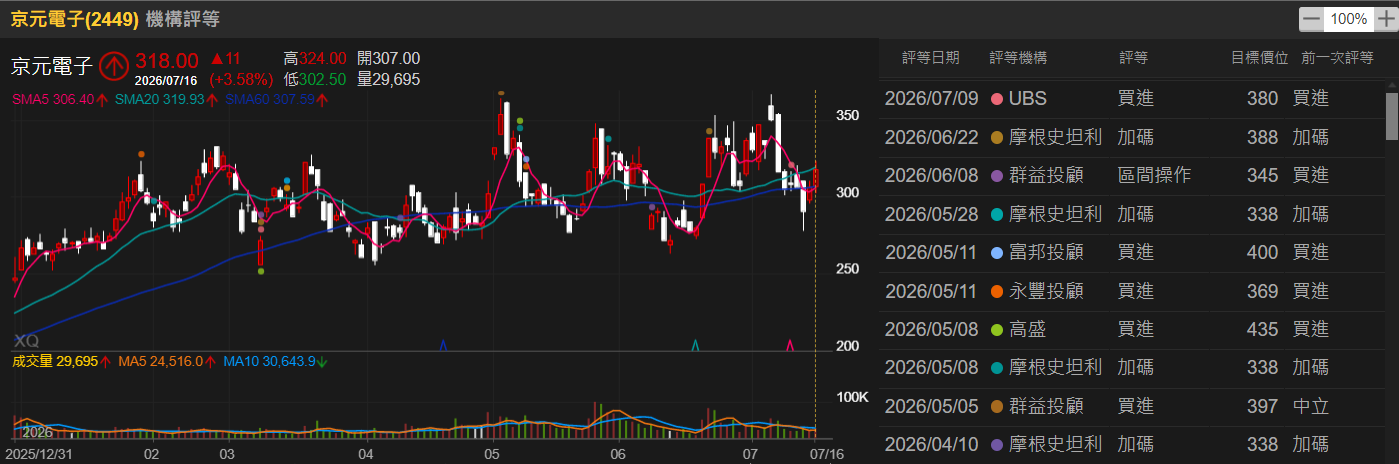
Task: Click the 機構評等 title tab
Action: (183, 19)
